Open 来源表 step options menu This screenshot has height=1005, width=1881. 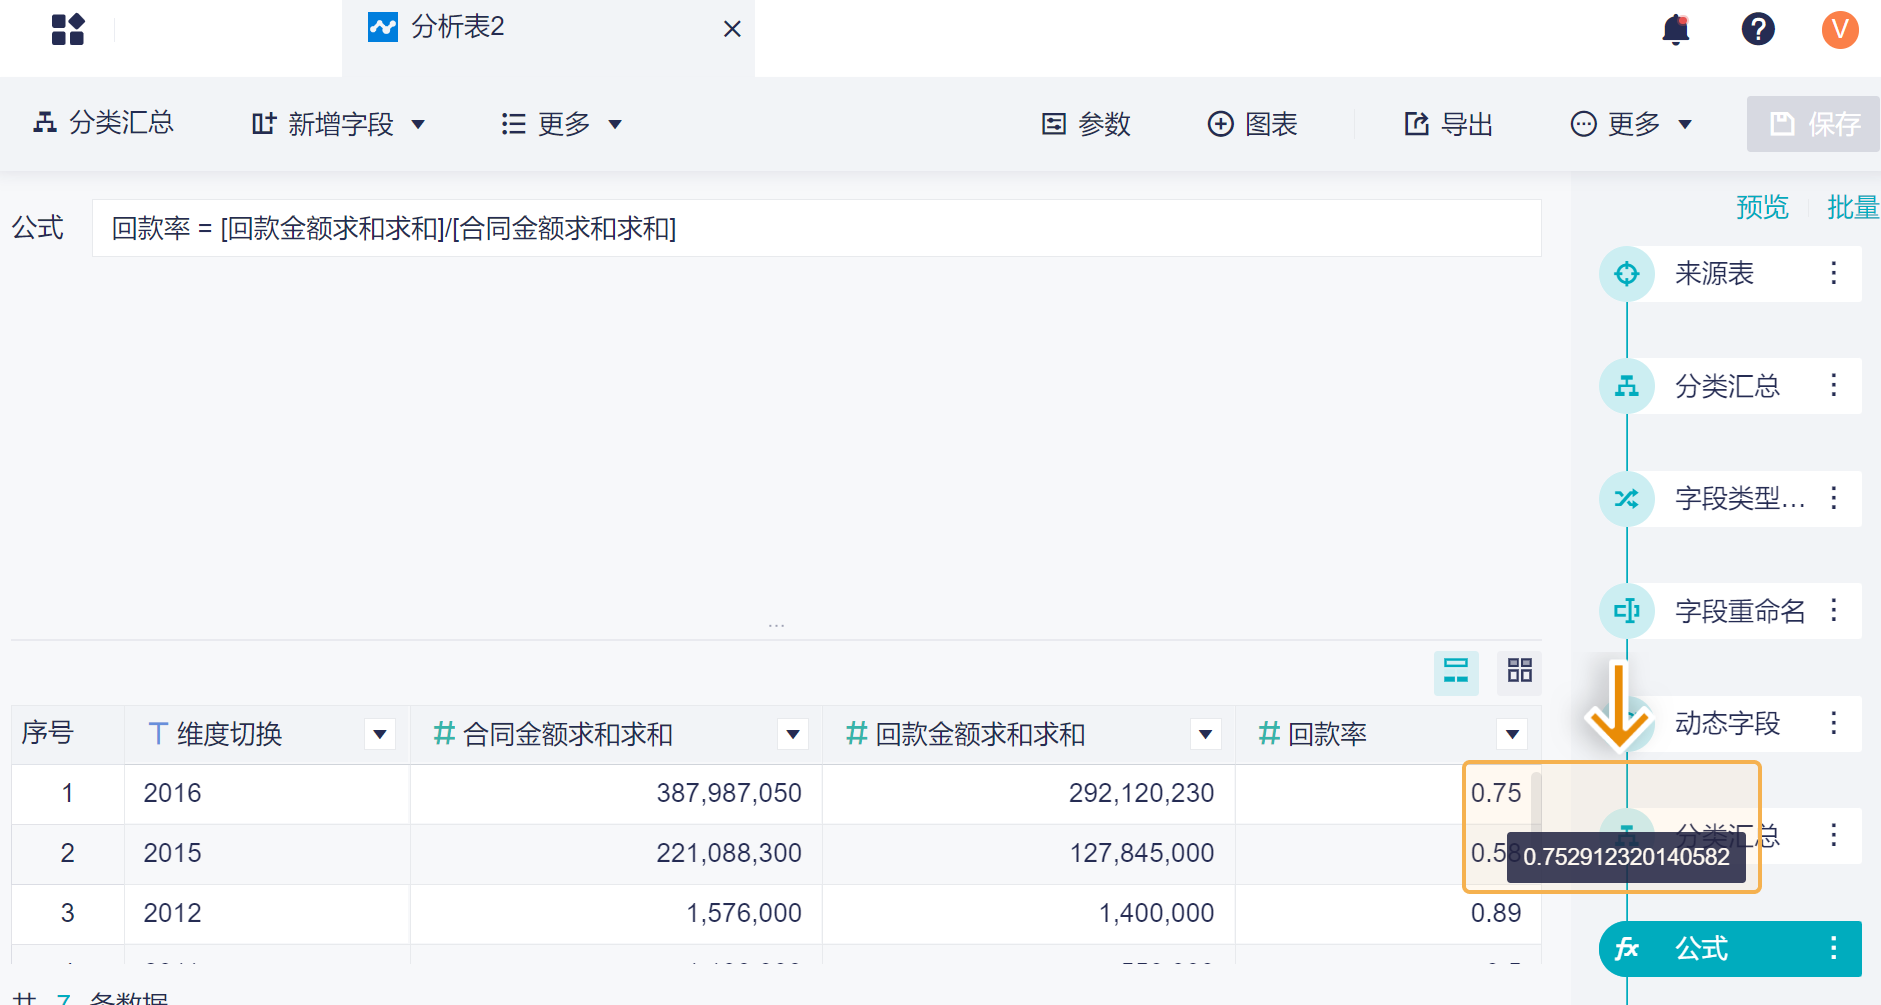pyautogui.click(x=1834, y=274)
